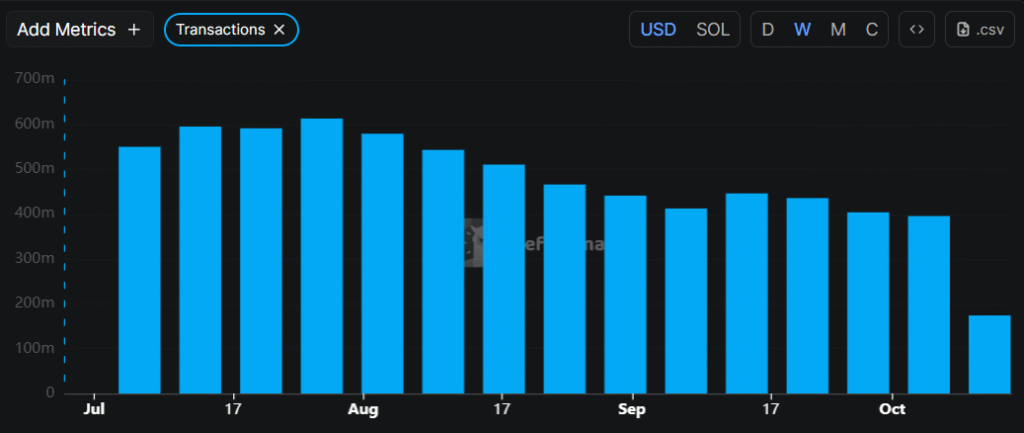Click the first bar after Jul label

pos(140,270)
